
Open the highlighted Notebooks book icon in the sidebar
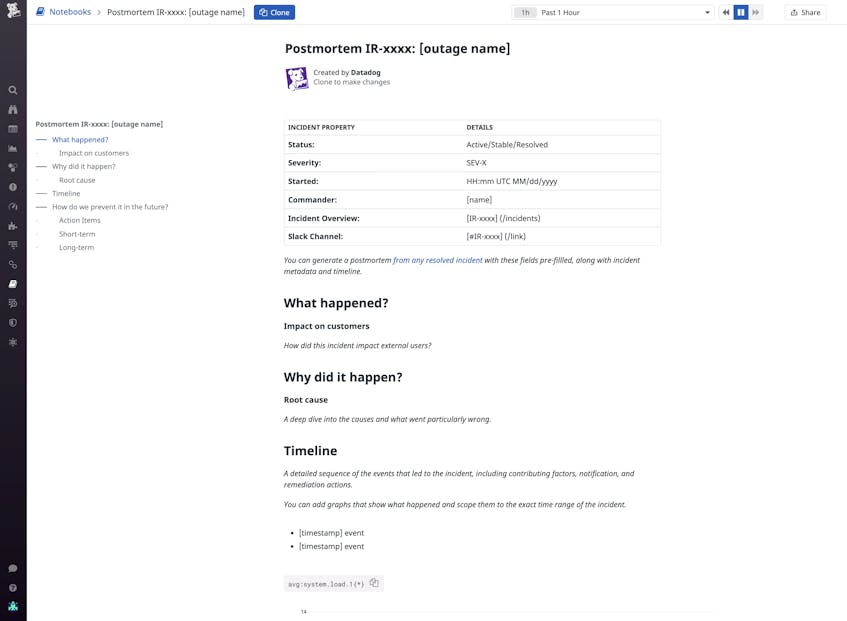click(13, 284)
